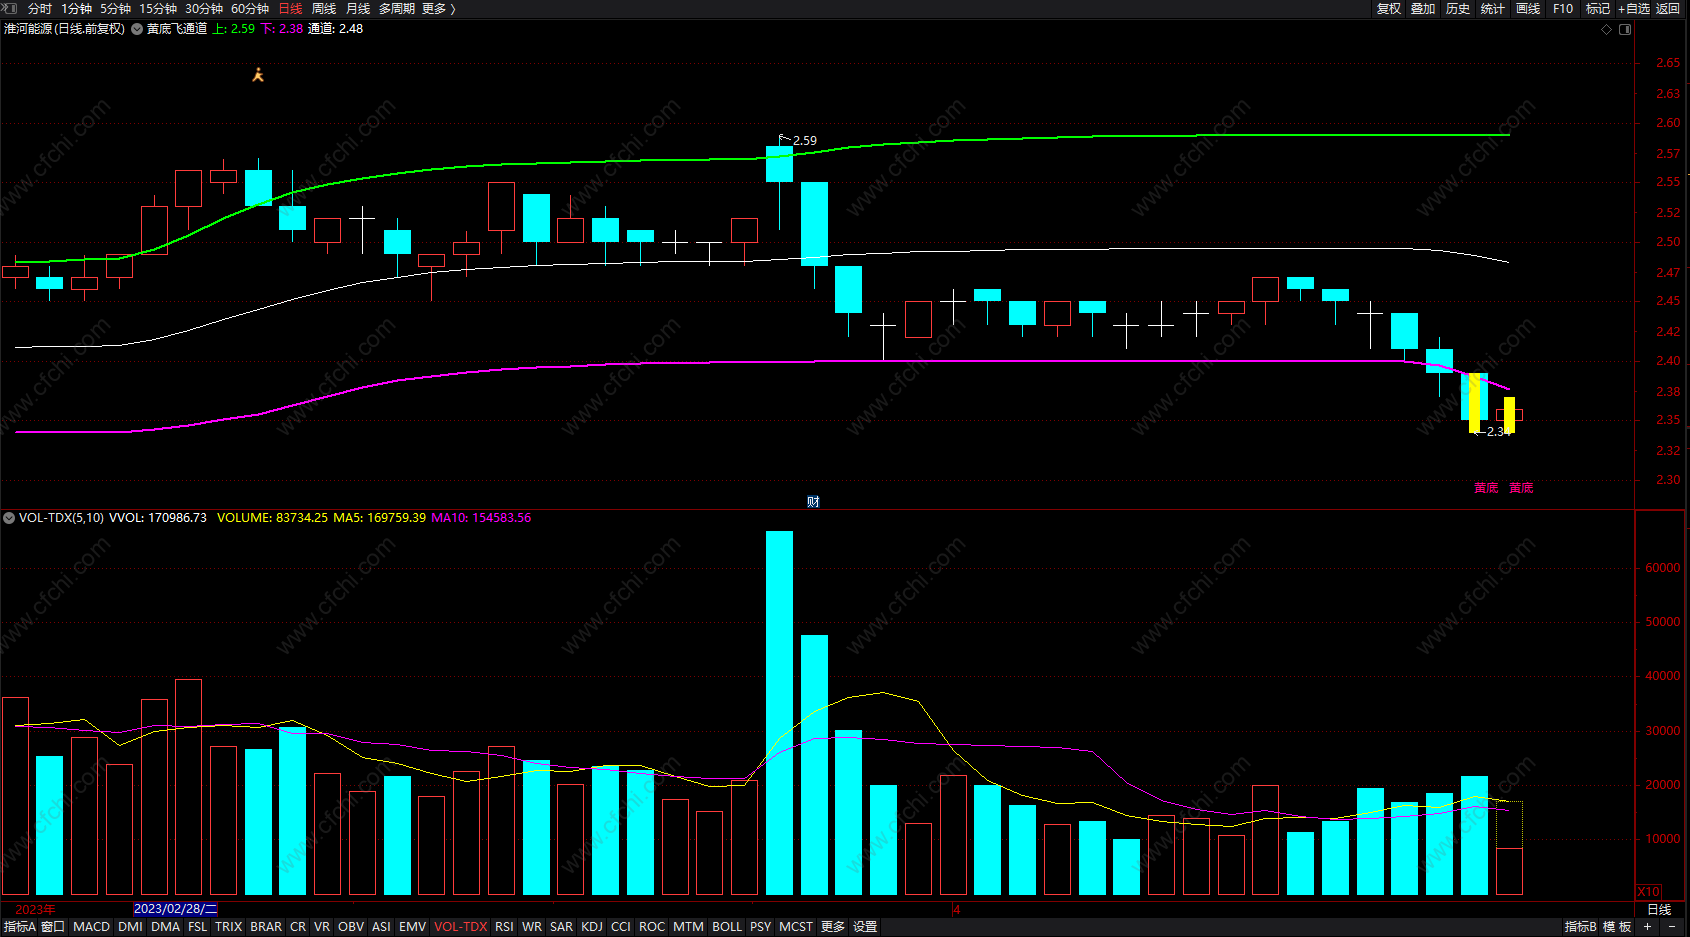1690x937 pixels.
Task: Toggle the side panel icon above the price axis
Action: tap(1625, 29)
